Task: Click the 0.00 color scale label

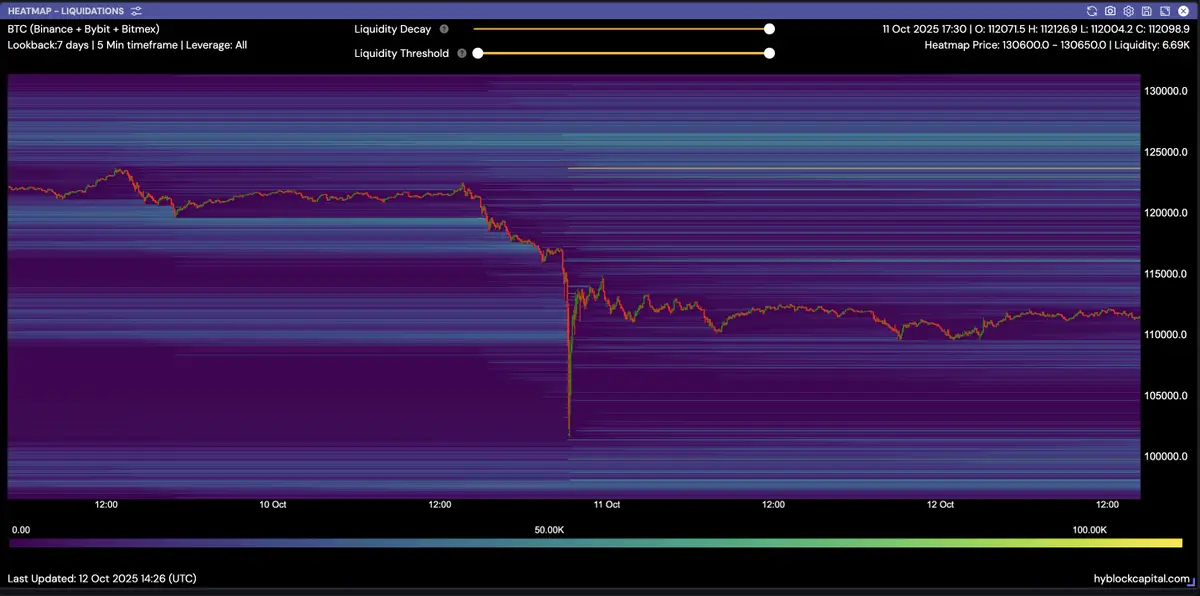Action: tap(20, 530)
